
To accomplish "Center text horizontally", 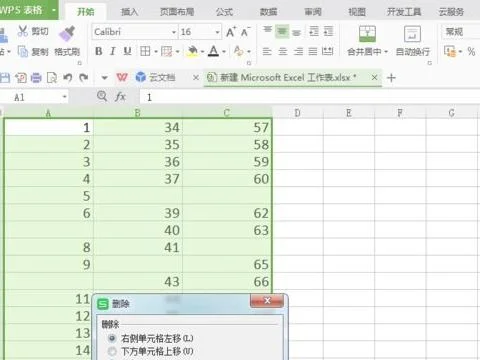I will point(283,51).
